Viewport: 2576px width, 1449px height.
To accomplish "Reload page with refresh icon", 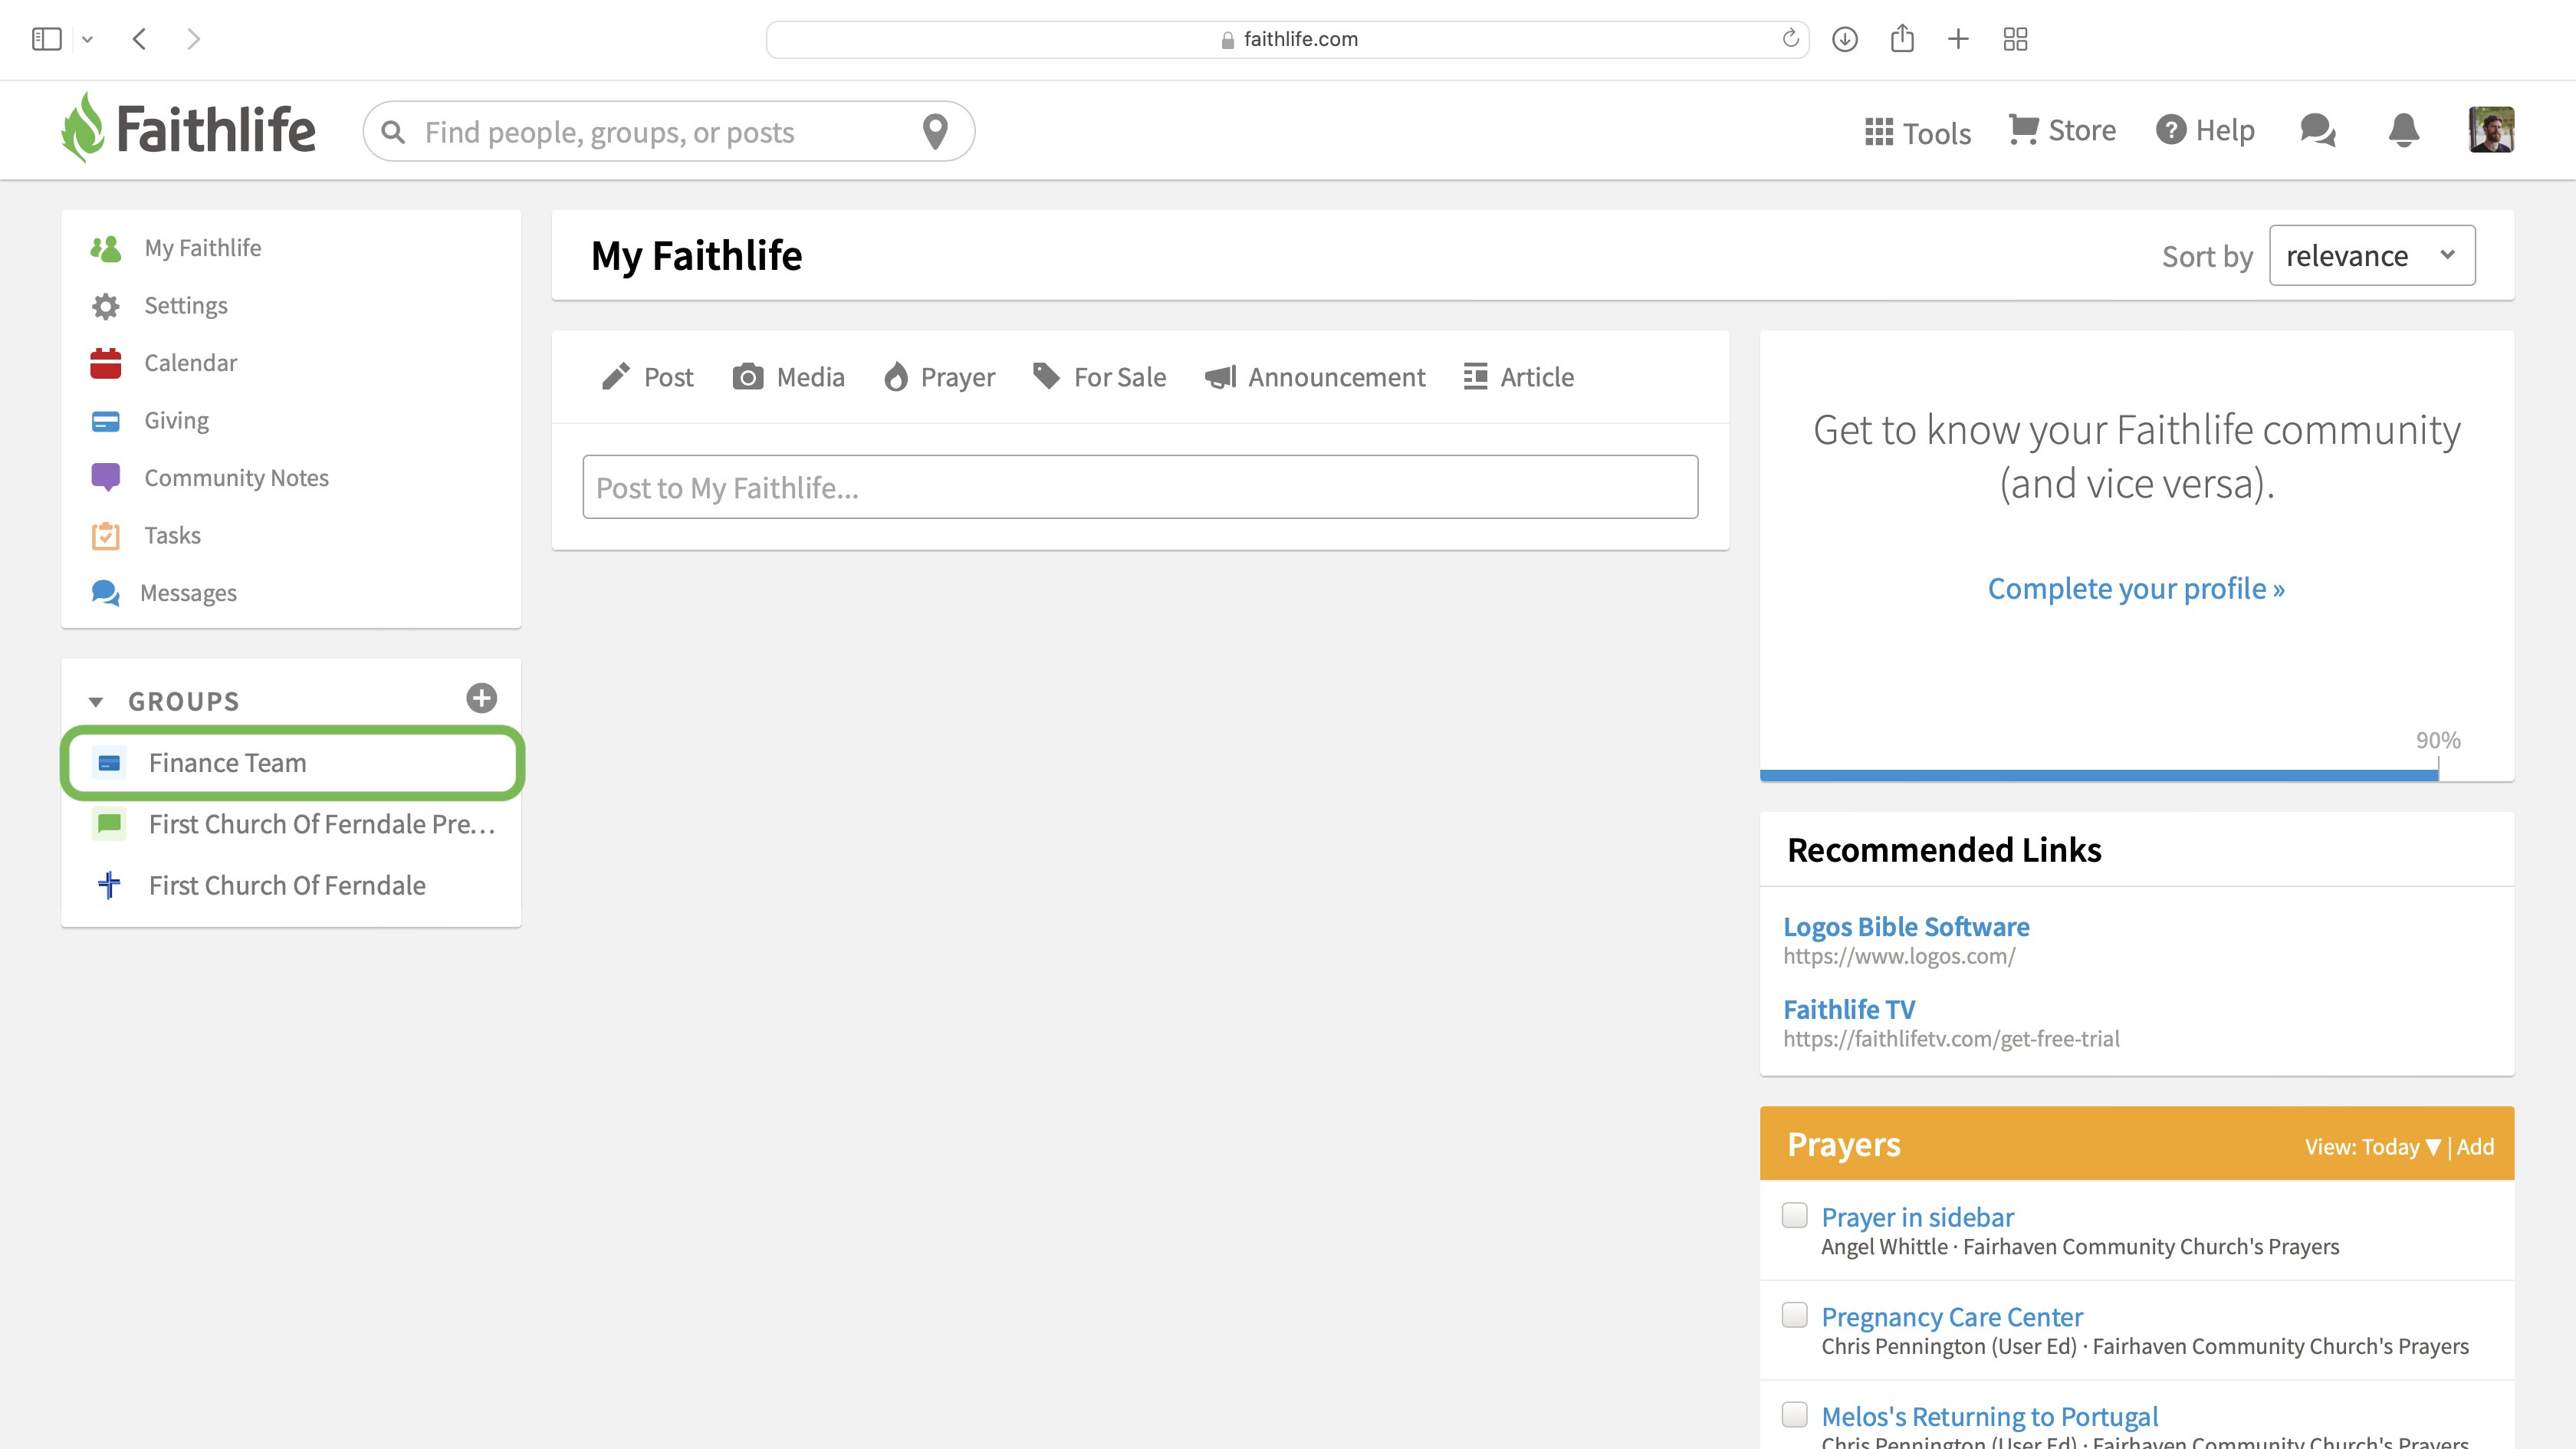I will [x=1790, y=39].
